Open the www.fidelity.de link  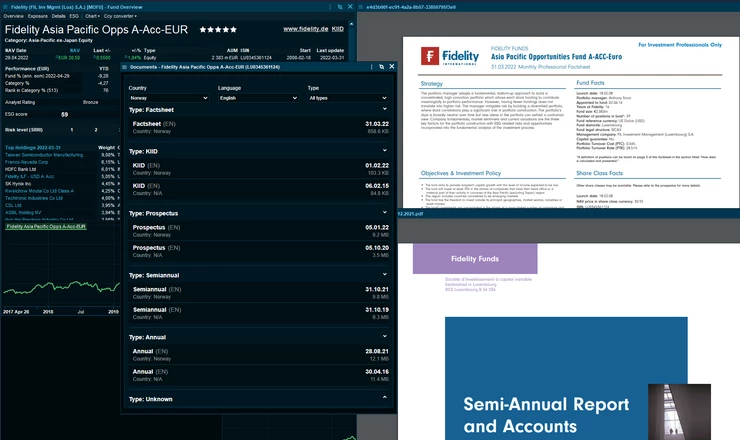305,29
